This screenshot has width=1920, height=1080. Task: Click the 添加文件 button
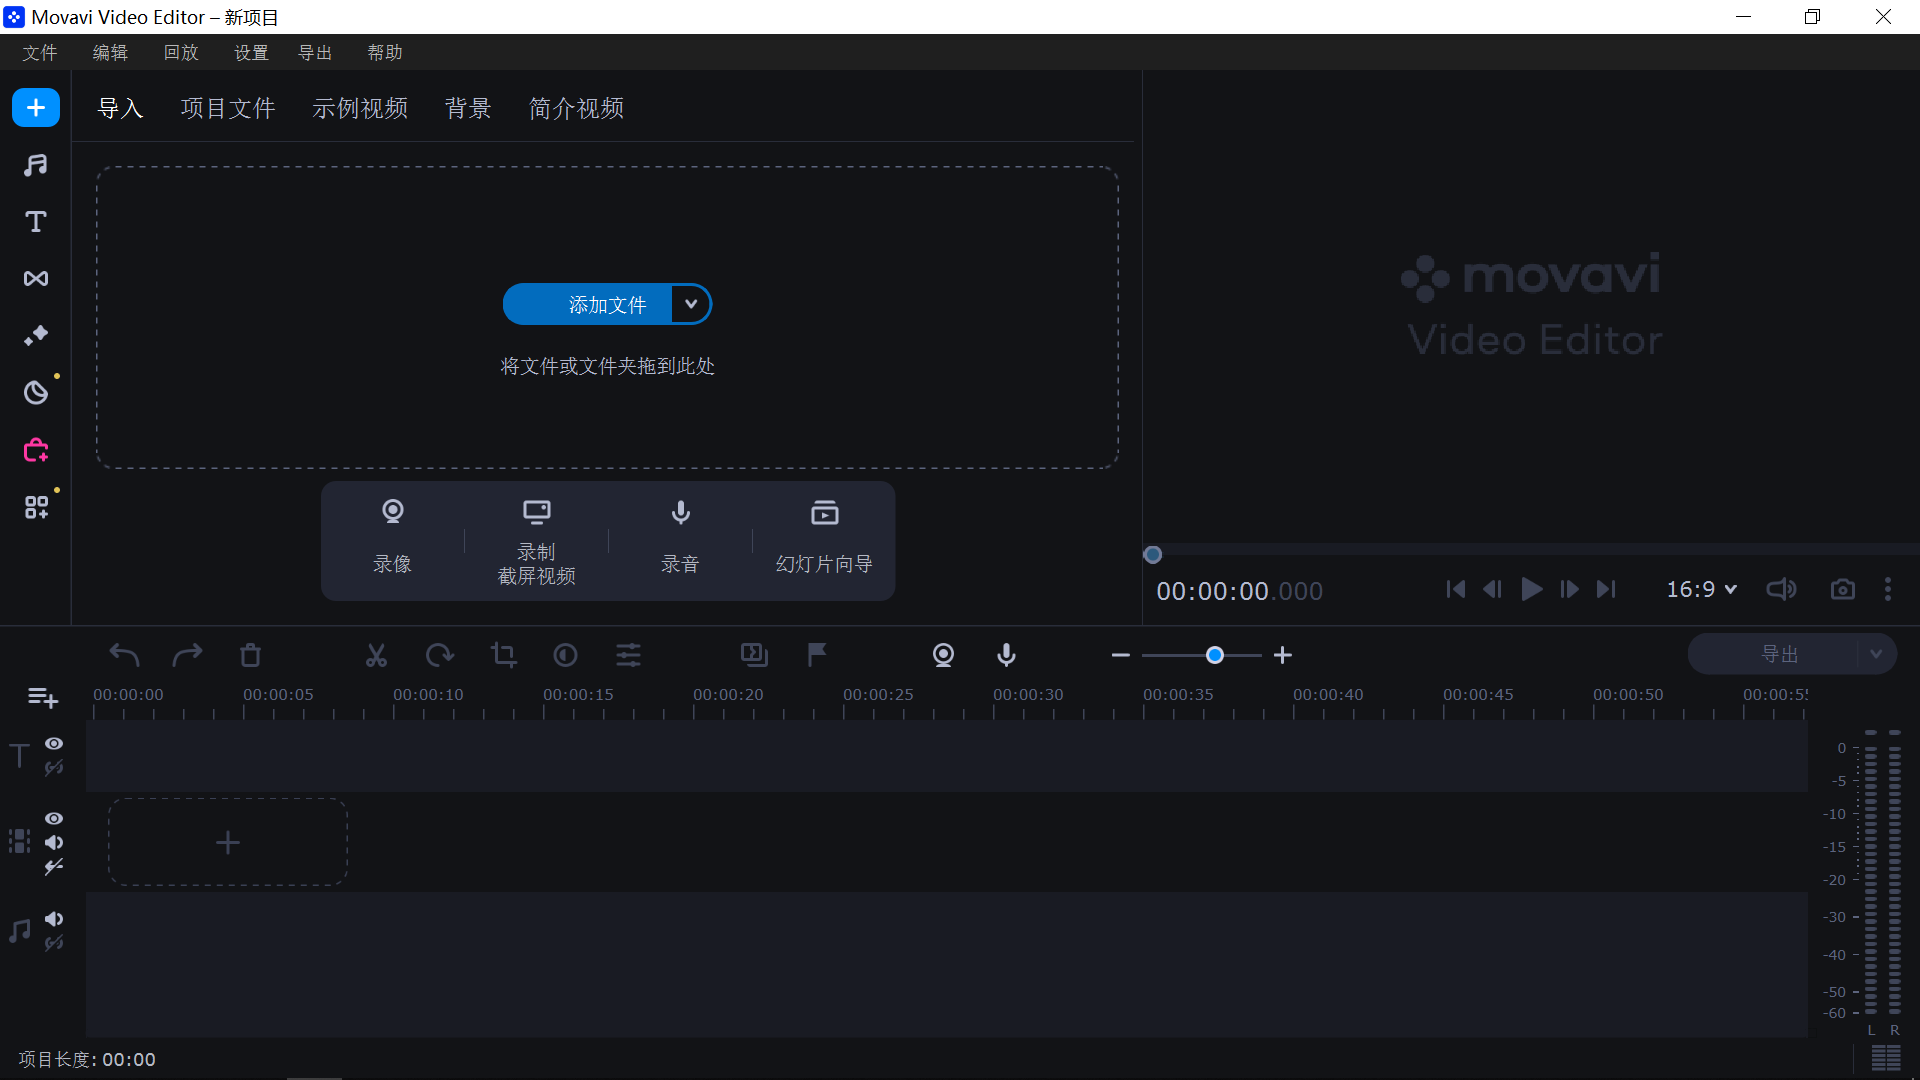(x=588, y=304)
